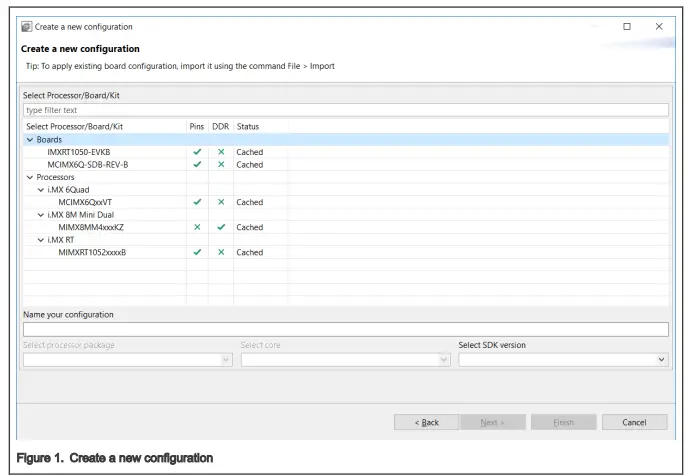
Task: Click DDR cross for MIMXRT1052xxxxB
Action: [x=221, y=252]
